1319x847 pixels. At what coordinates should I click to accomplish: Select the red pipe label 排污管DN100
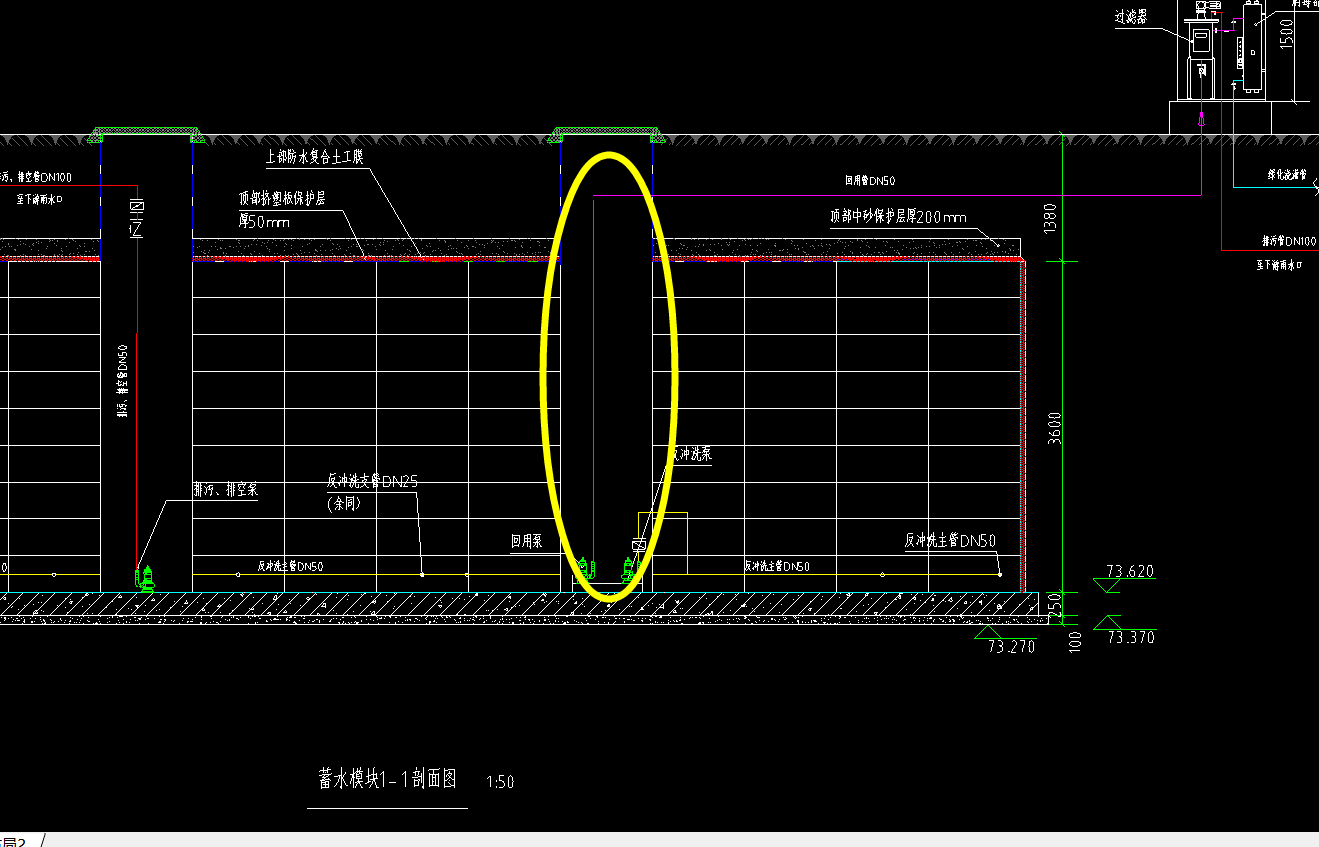tap(1288, 241)
